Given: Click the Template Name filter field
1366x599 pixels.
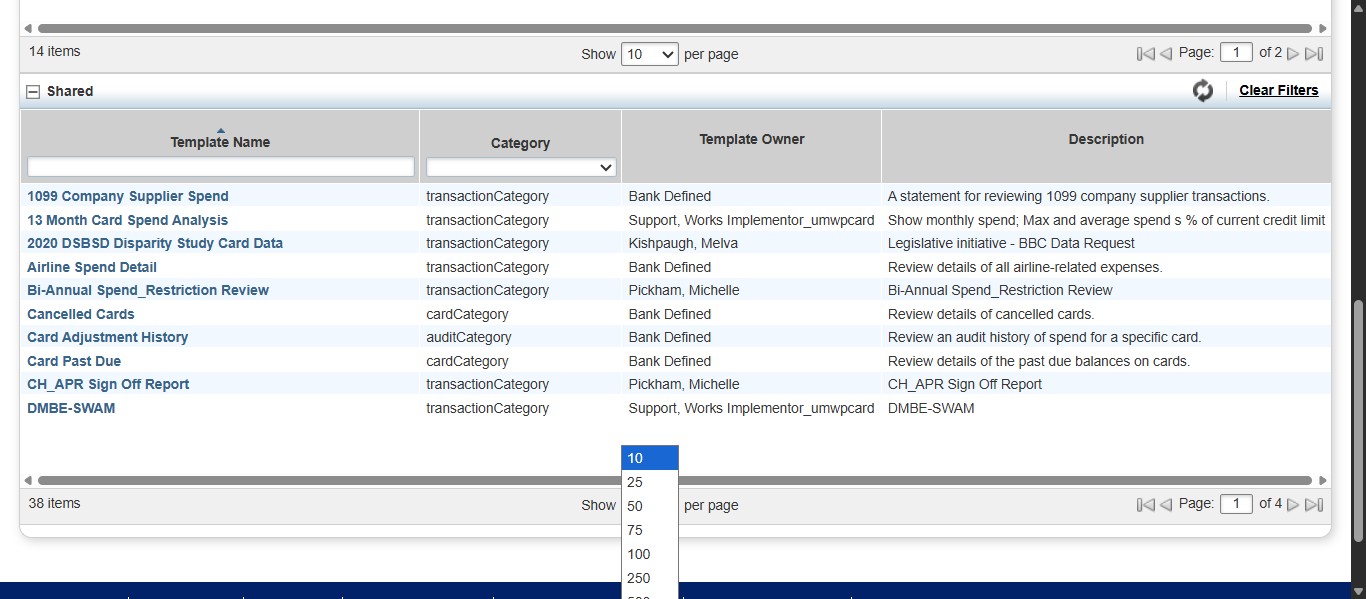Looking at the screenshot, I should coord(219,167).
